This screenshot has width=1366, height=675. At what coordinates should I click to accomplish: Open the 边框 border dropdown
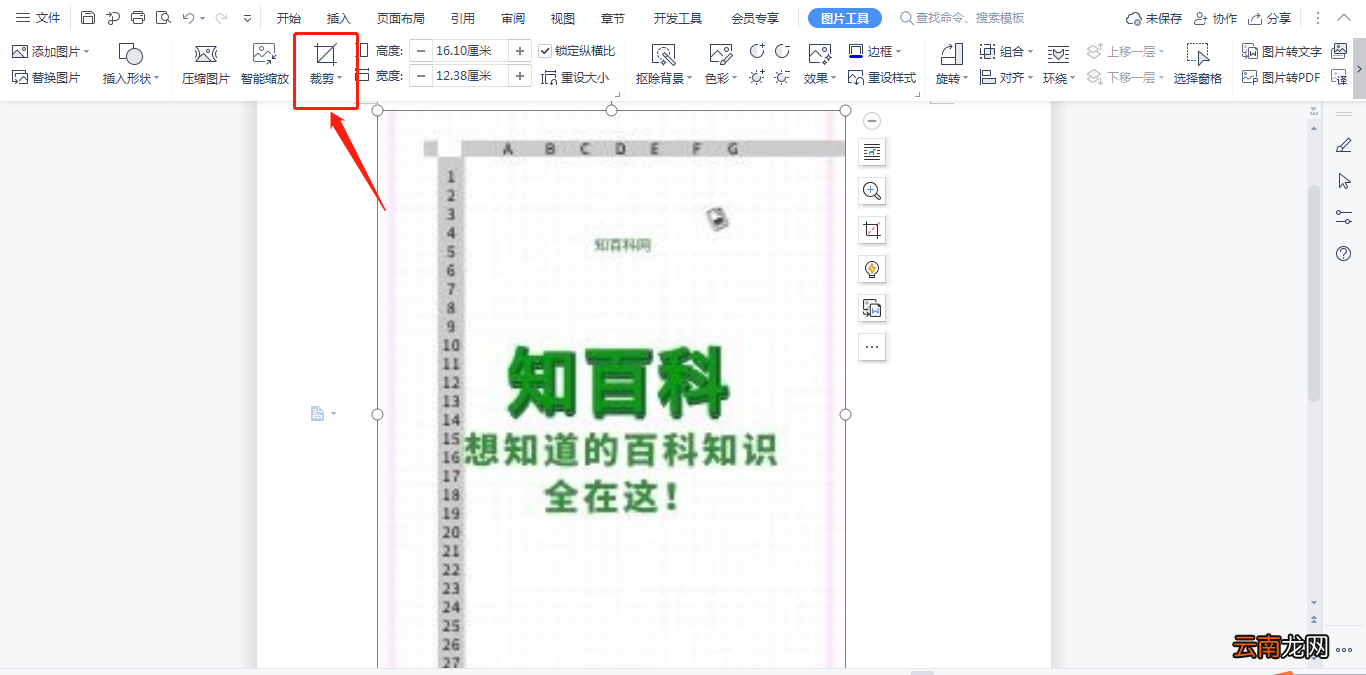[875, 51]
